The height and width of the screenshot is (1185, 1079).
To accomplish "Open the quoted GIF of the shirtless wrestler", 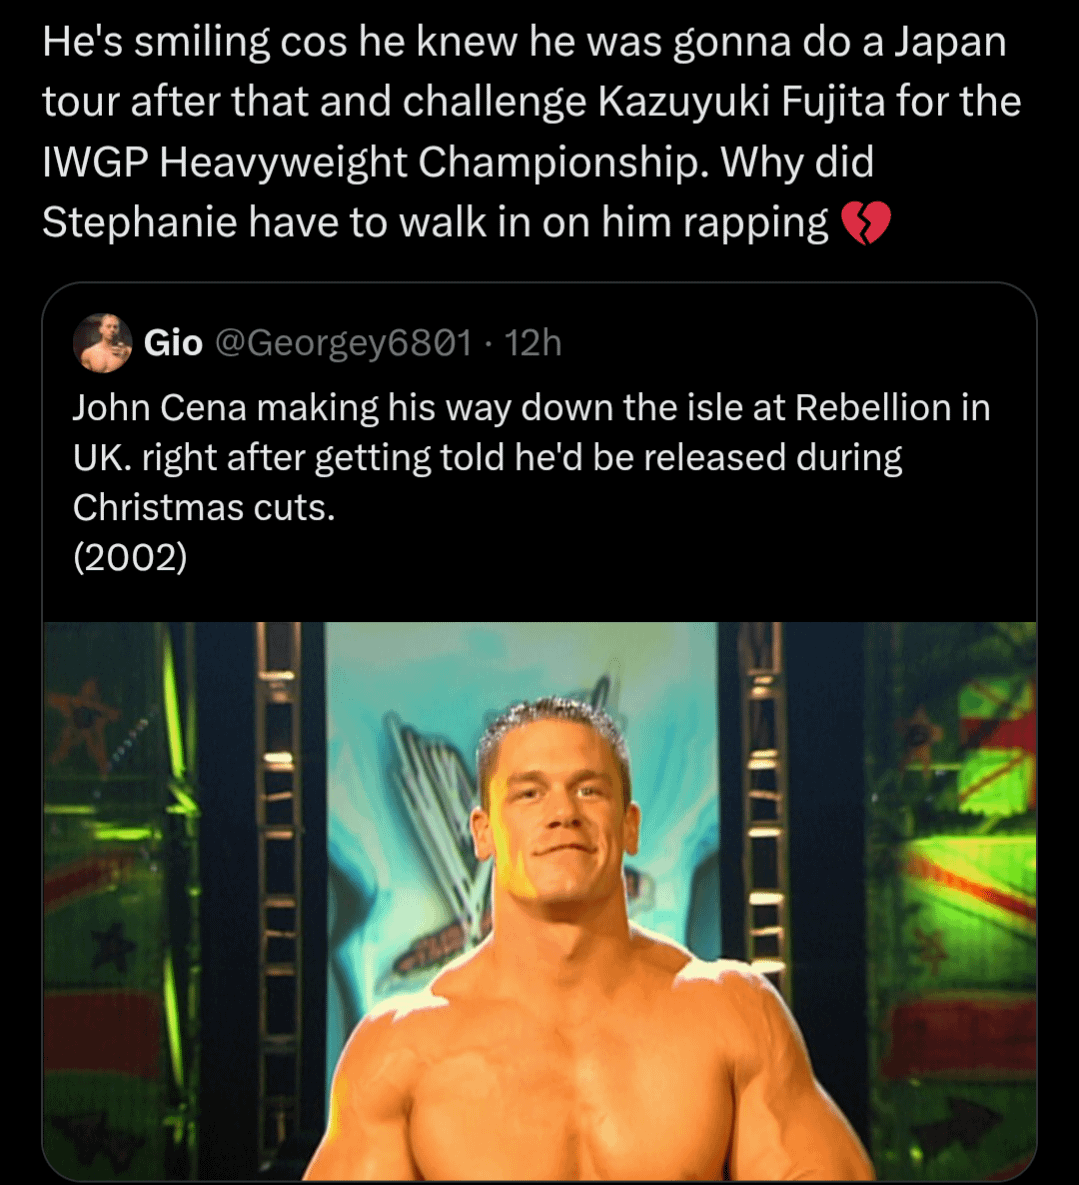I will [540, 901].
